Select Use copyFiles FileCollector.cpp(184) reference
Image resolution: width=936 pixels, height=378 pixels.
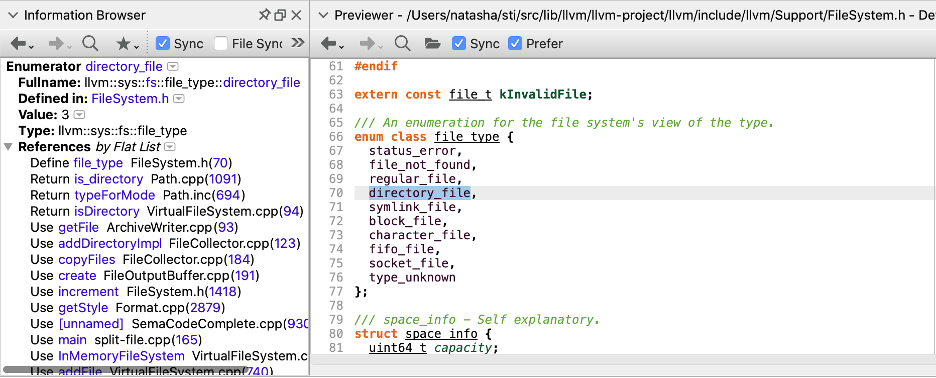[x=142, y=260]
